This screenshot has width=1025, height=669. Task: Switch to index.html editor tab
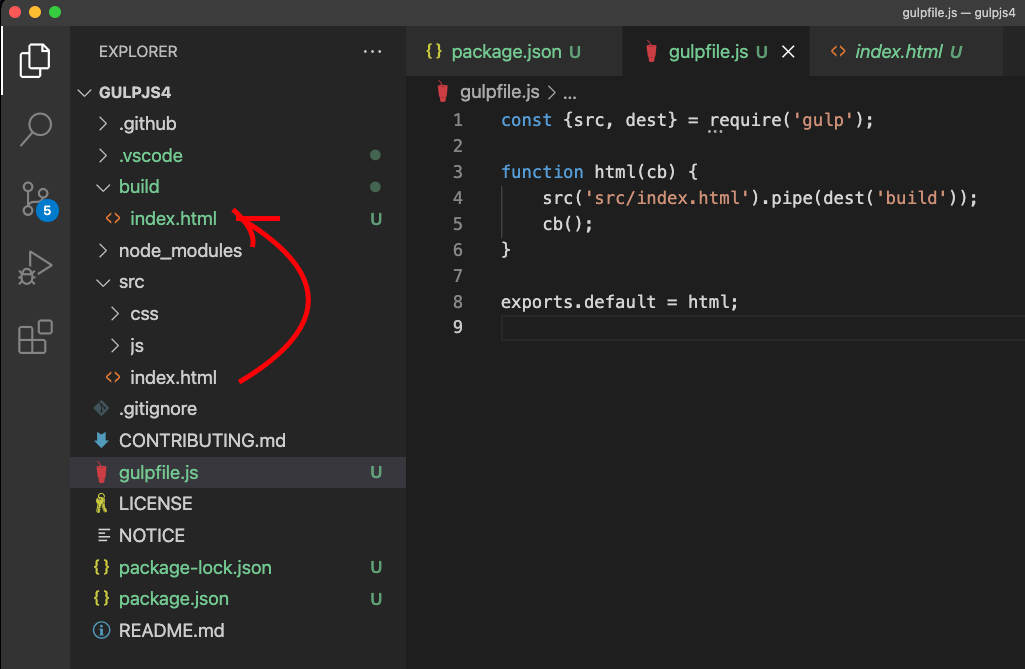[906, 52]
